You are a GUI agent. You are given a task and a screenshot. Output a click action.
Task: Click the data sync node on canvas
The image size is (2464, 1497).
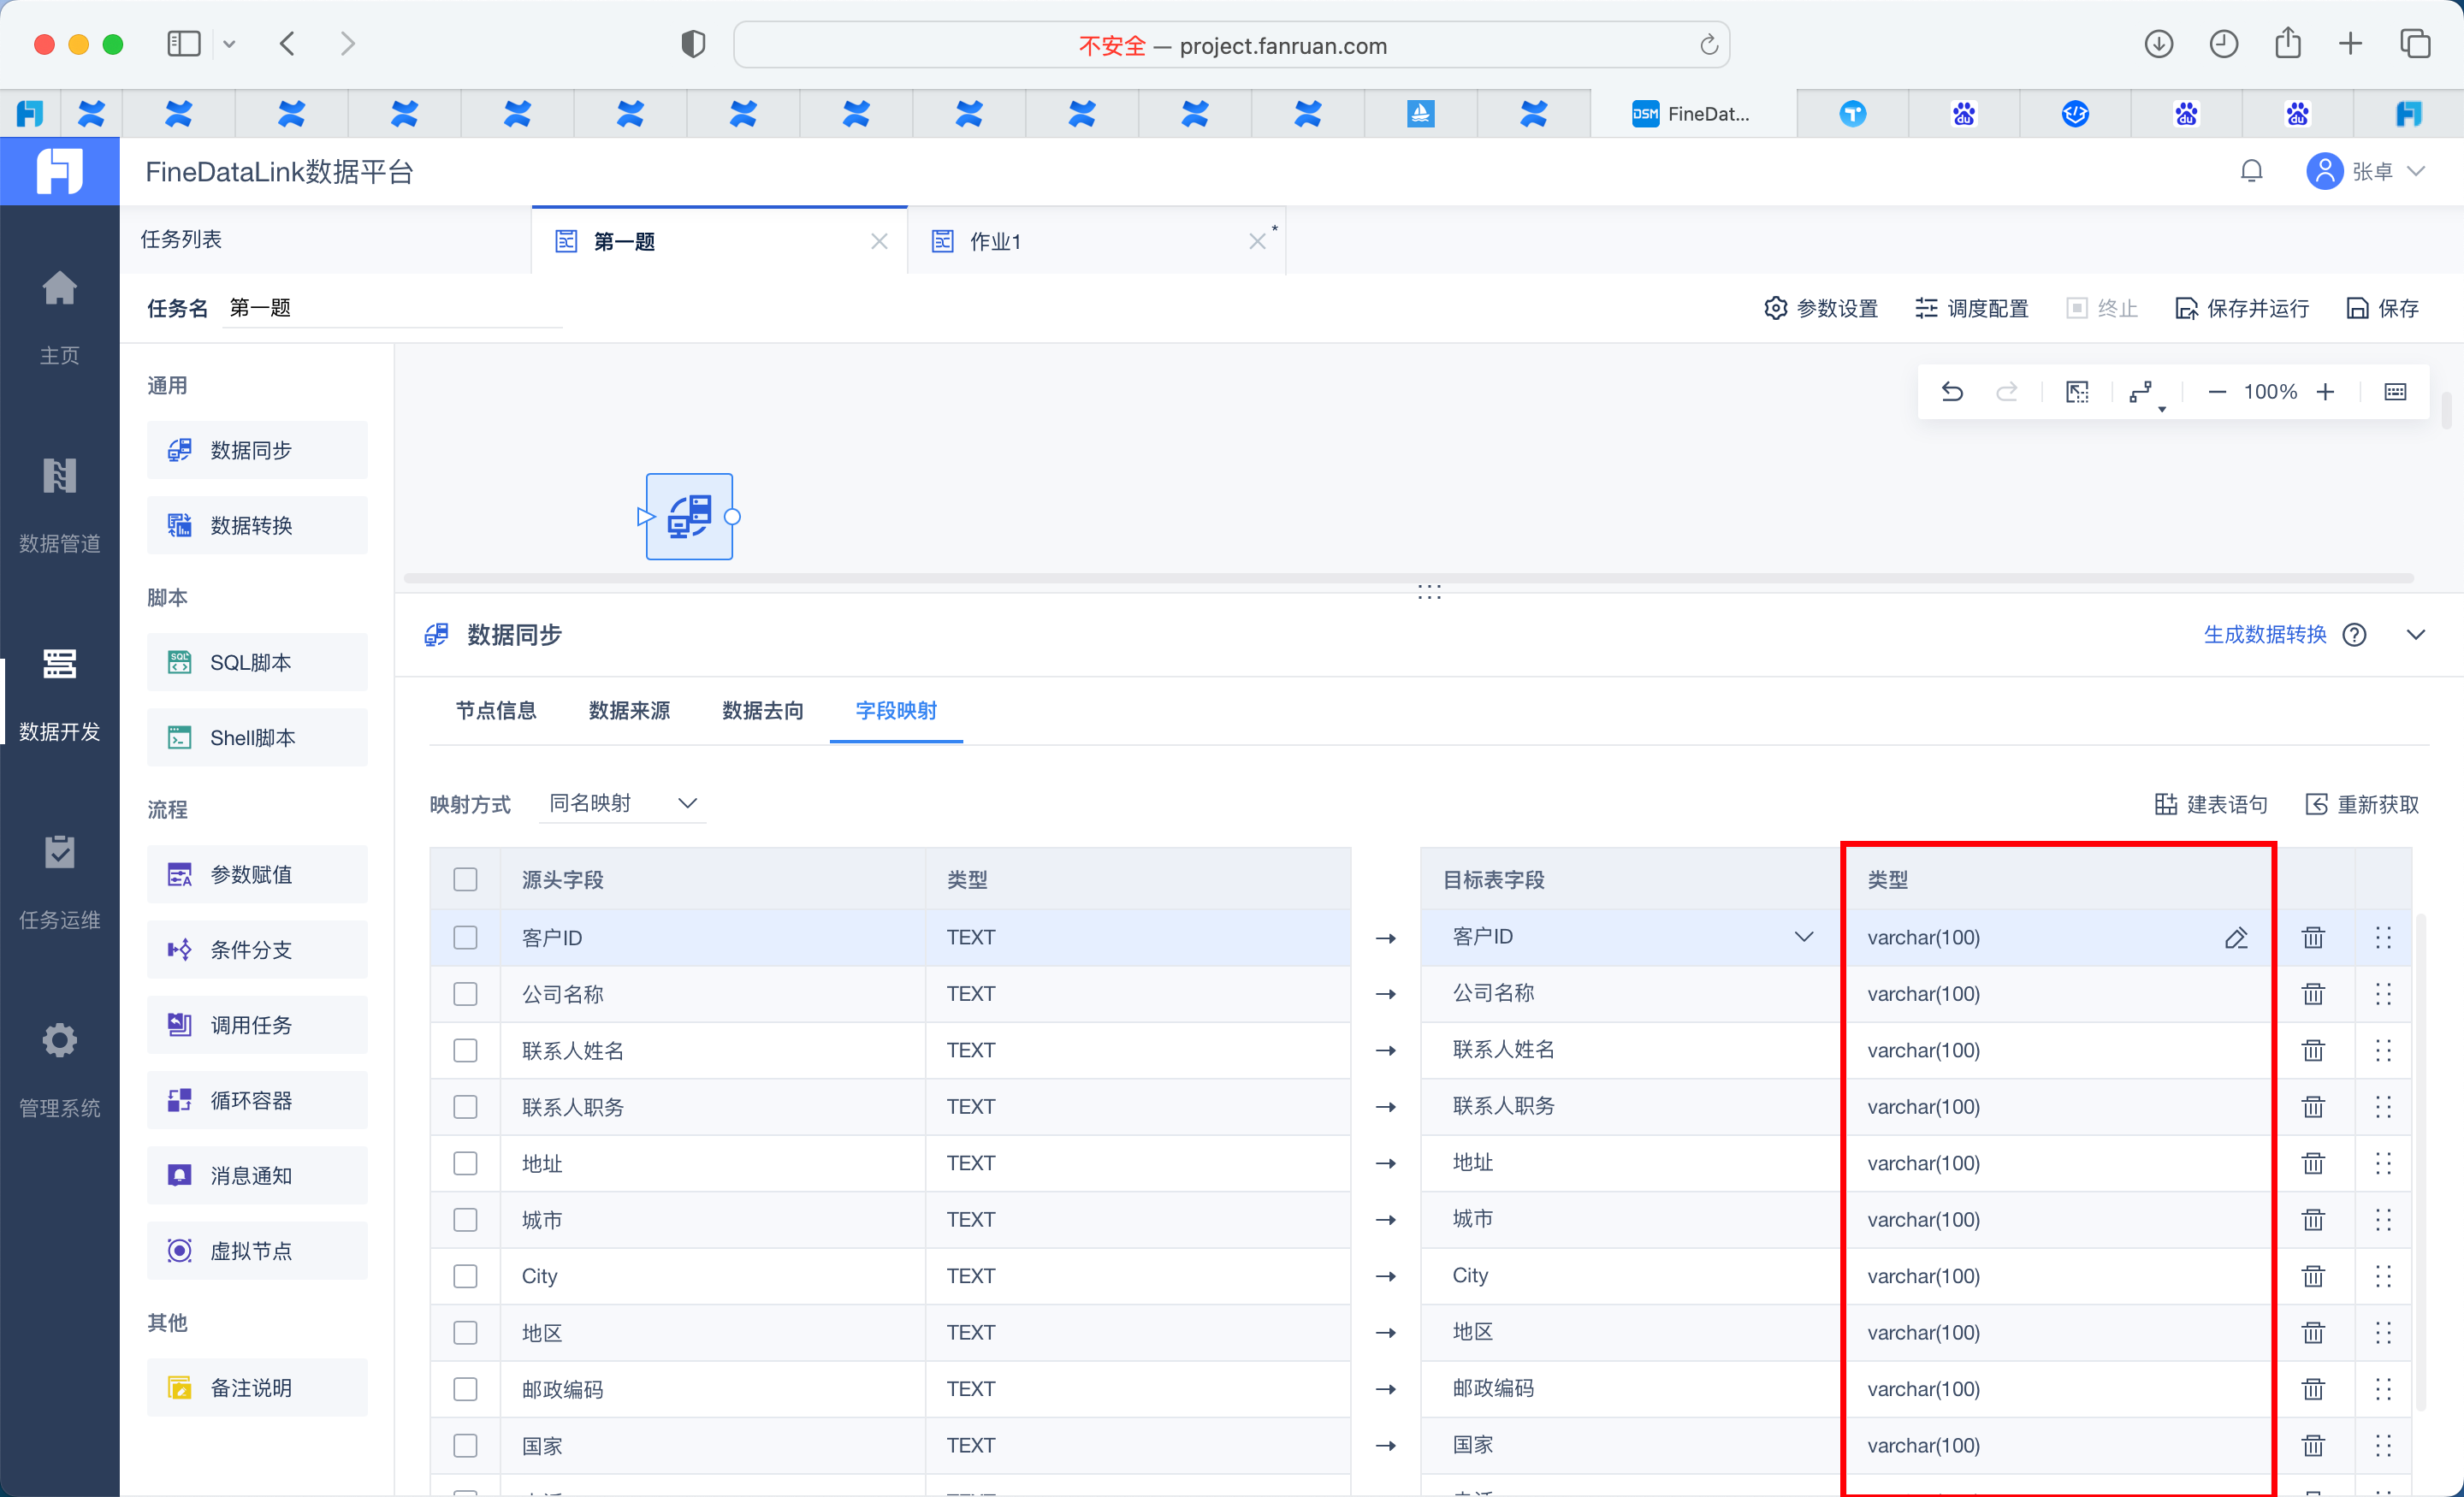pos(689,517)
